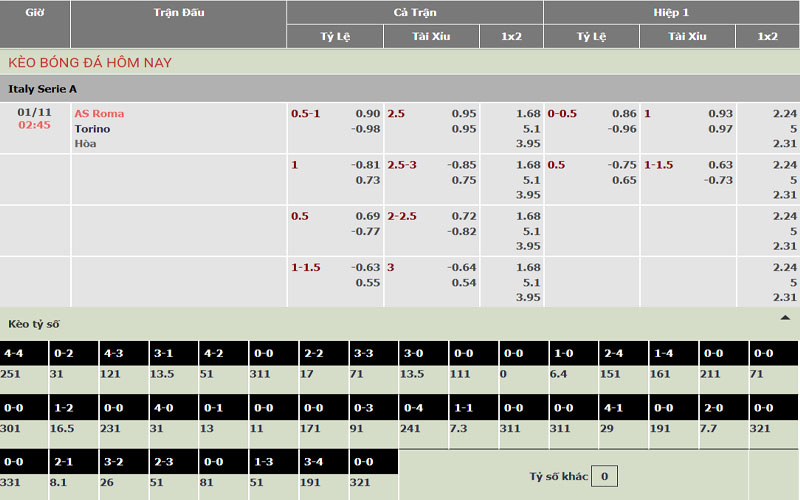This screenshot has width=800, height=500.
Task: Click the Hòa draw label
Action: click(85, 143)
